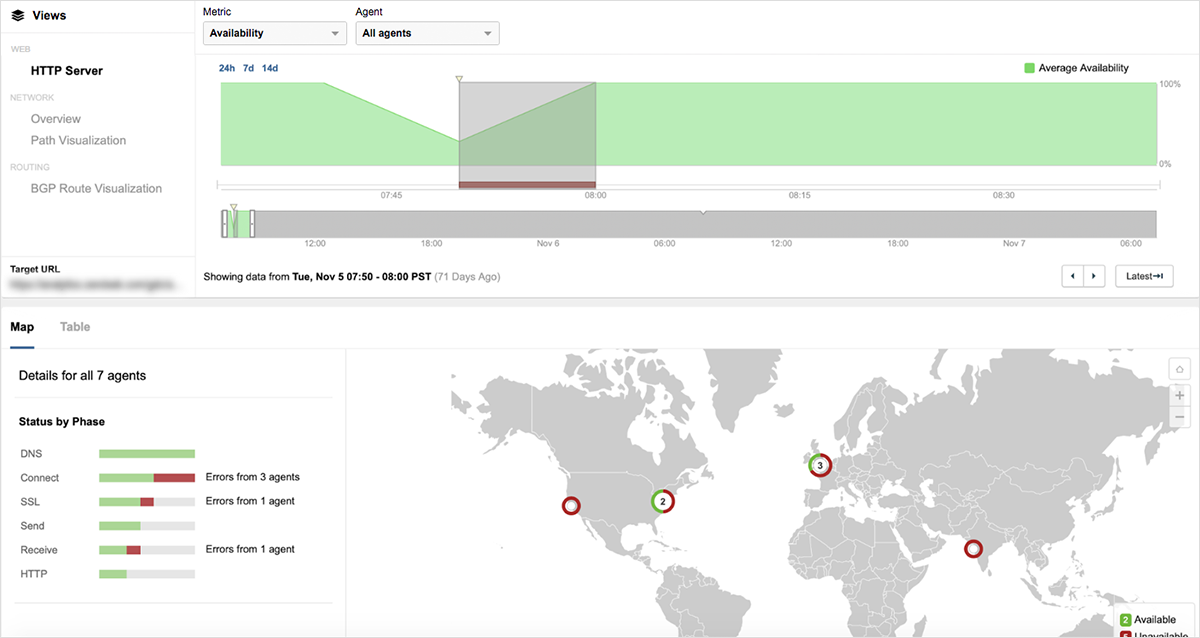Image resolution: width=1200 pixels, height=638 pixels.
Task: Switch to the Table tab
Action: (75, 327)
